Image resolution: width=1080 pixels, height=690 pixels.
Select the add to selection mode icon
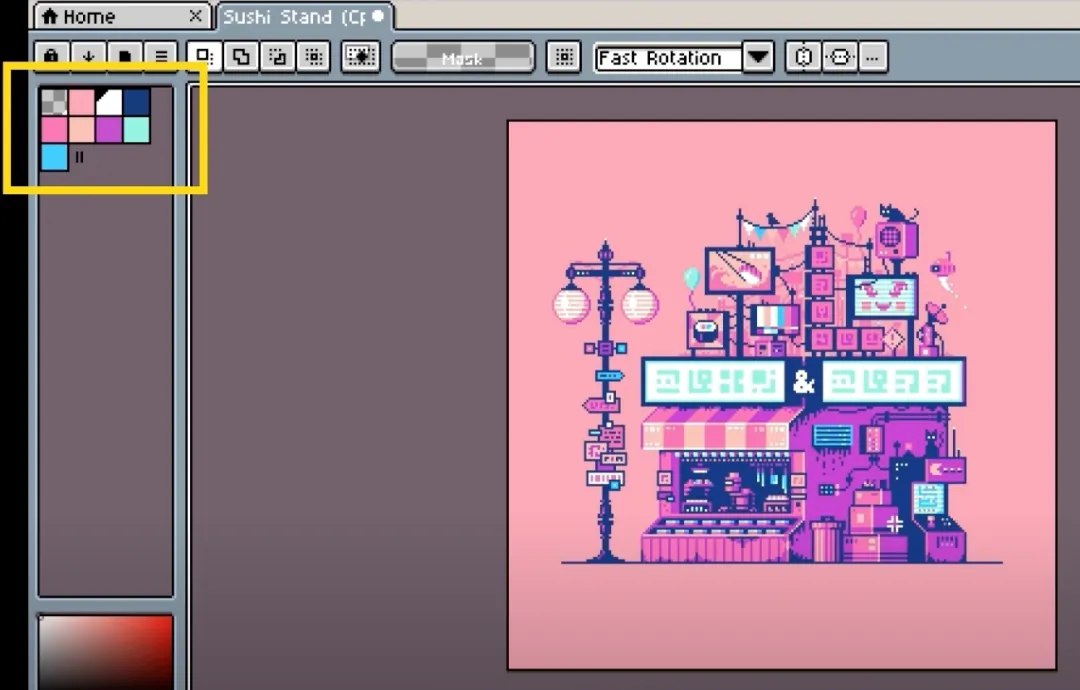coord(241,56)
